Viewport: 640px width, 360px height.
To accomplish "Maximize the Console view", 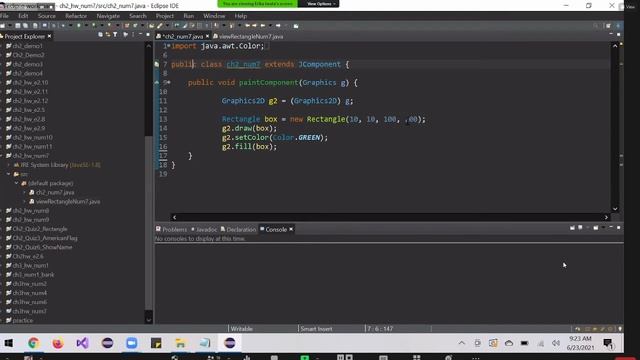I will tap(618, 227).
